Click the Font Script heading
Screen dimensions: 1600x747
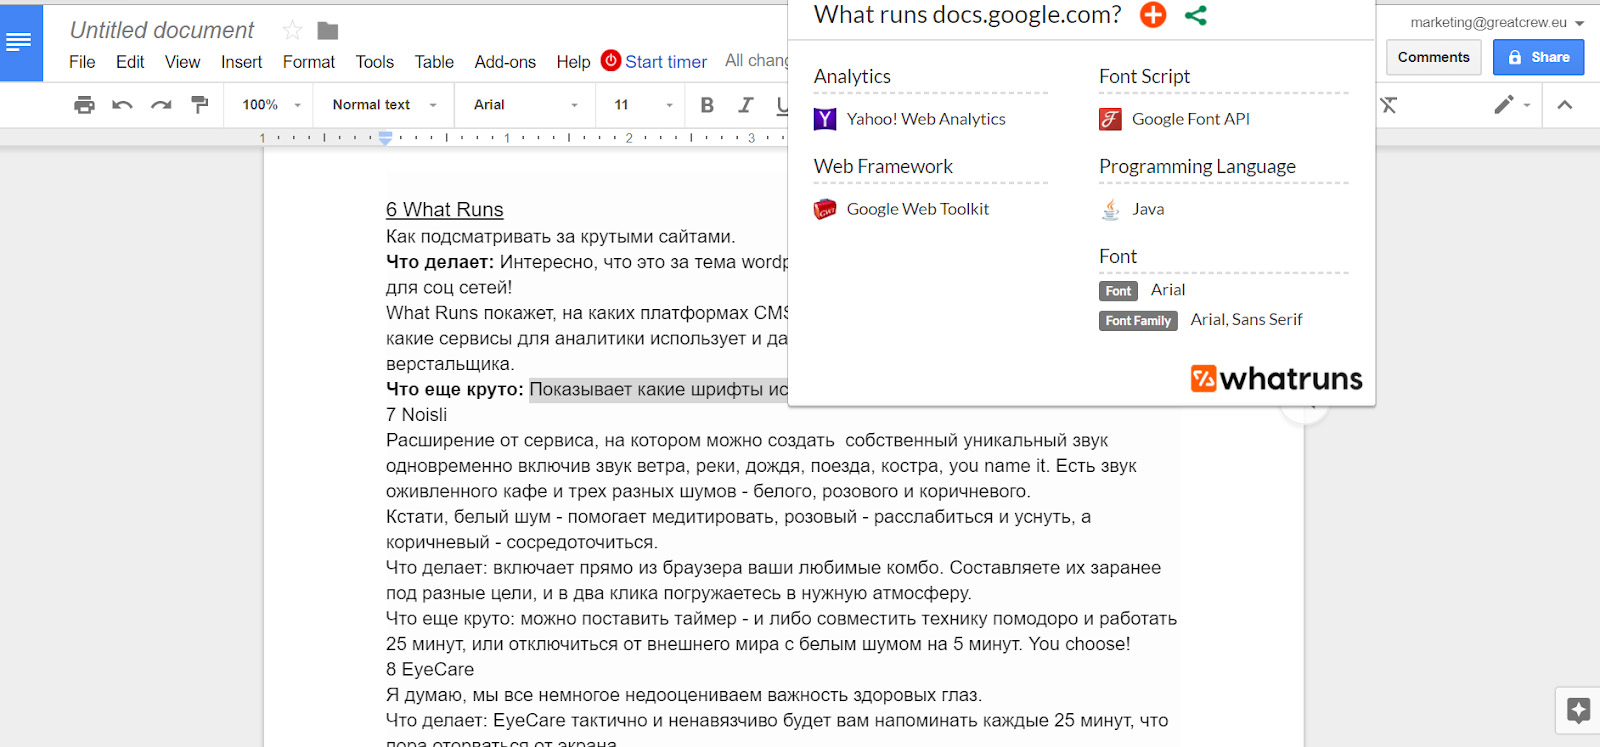point(1144,77)
